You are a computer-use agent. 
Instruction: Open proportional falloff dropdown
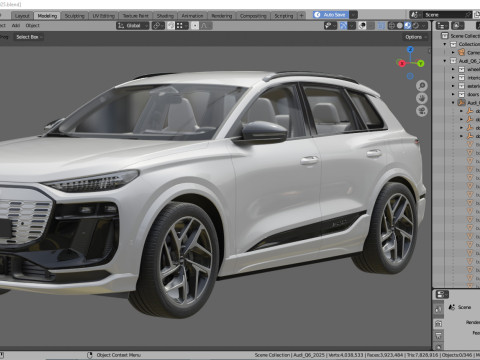pyautogui.click(x=206, y=26)
